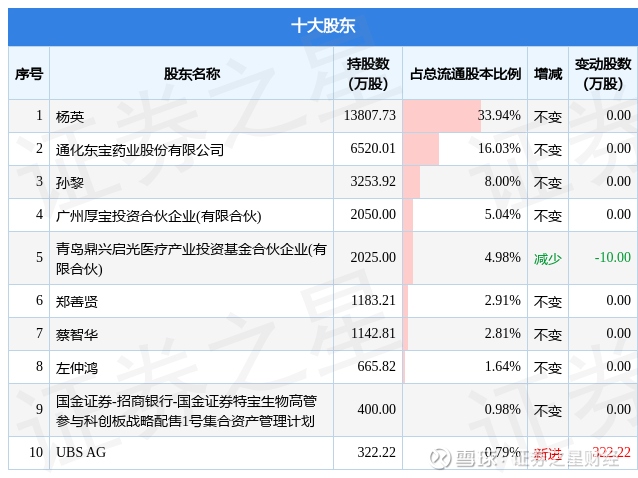Viewport: 638px width, 478px height.
Task: Click the 变动股数(万股) column header
Action: click(603, 74)
